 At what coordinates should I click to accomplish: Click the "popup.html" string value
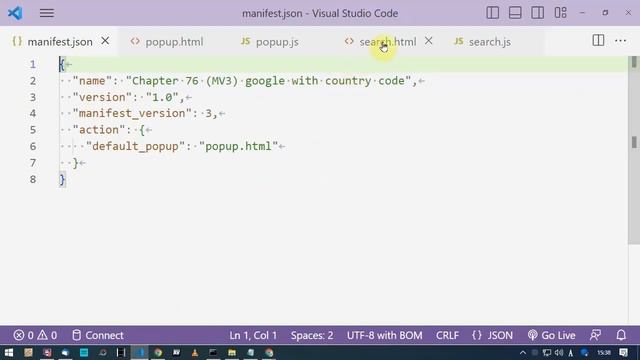[238, 146]
